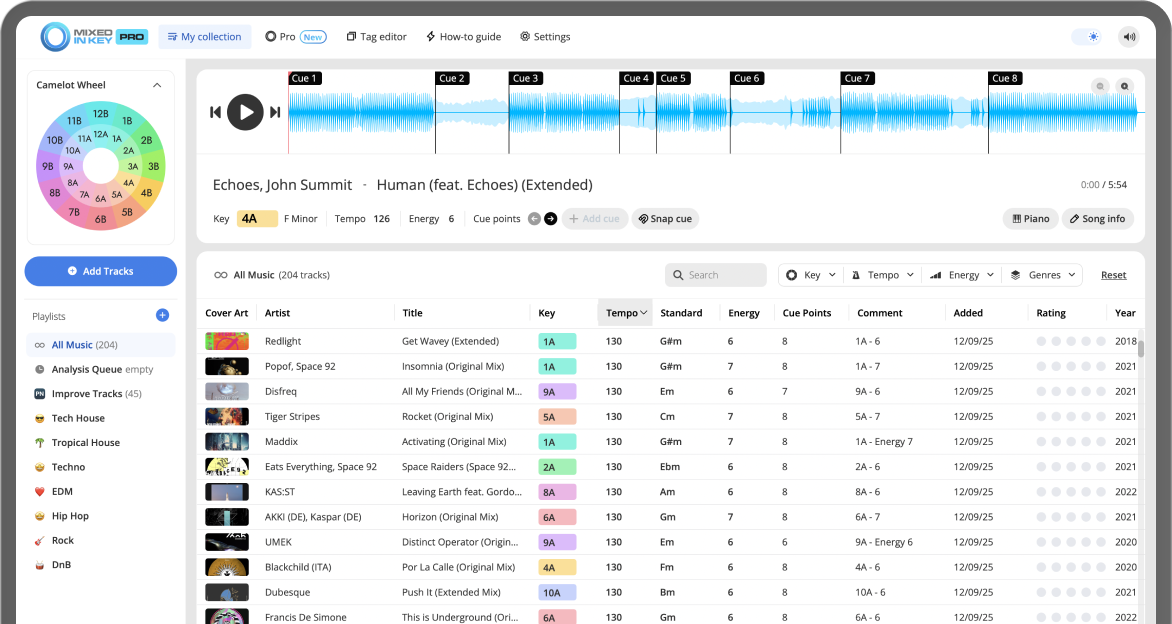Zoom out the waveform

tap(1100, 87)
